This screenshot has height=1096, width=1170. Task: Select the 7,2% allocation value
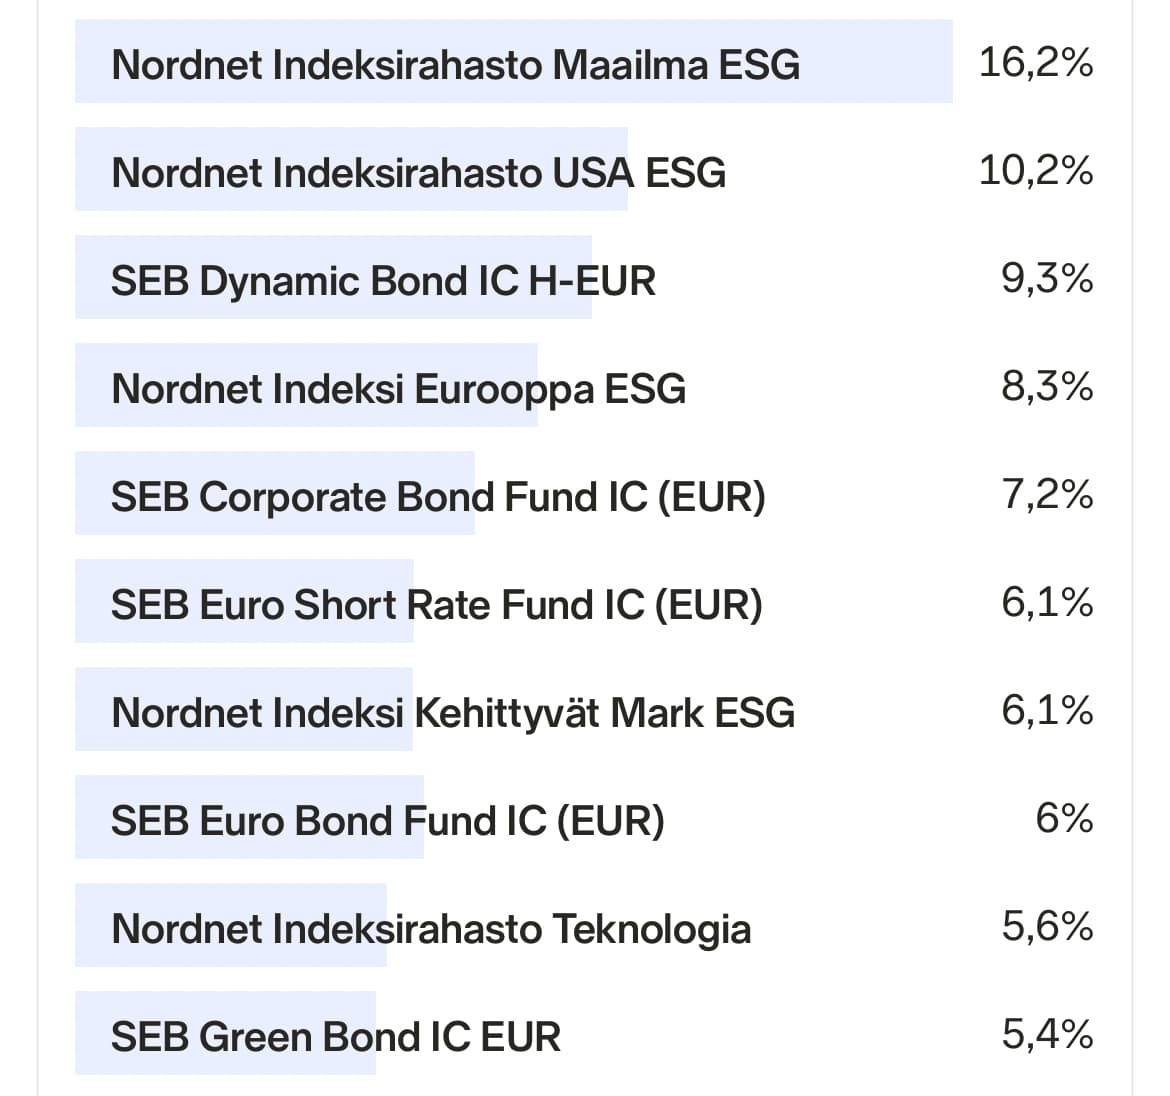pos(1046,495)
